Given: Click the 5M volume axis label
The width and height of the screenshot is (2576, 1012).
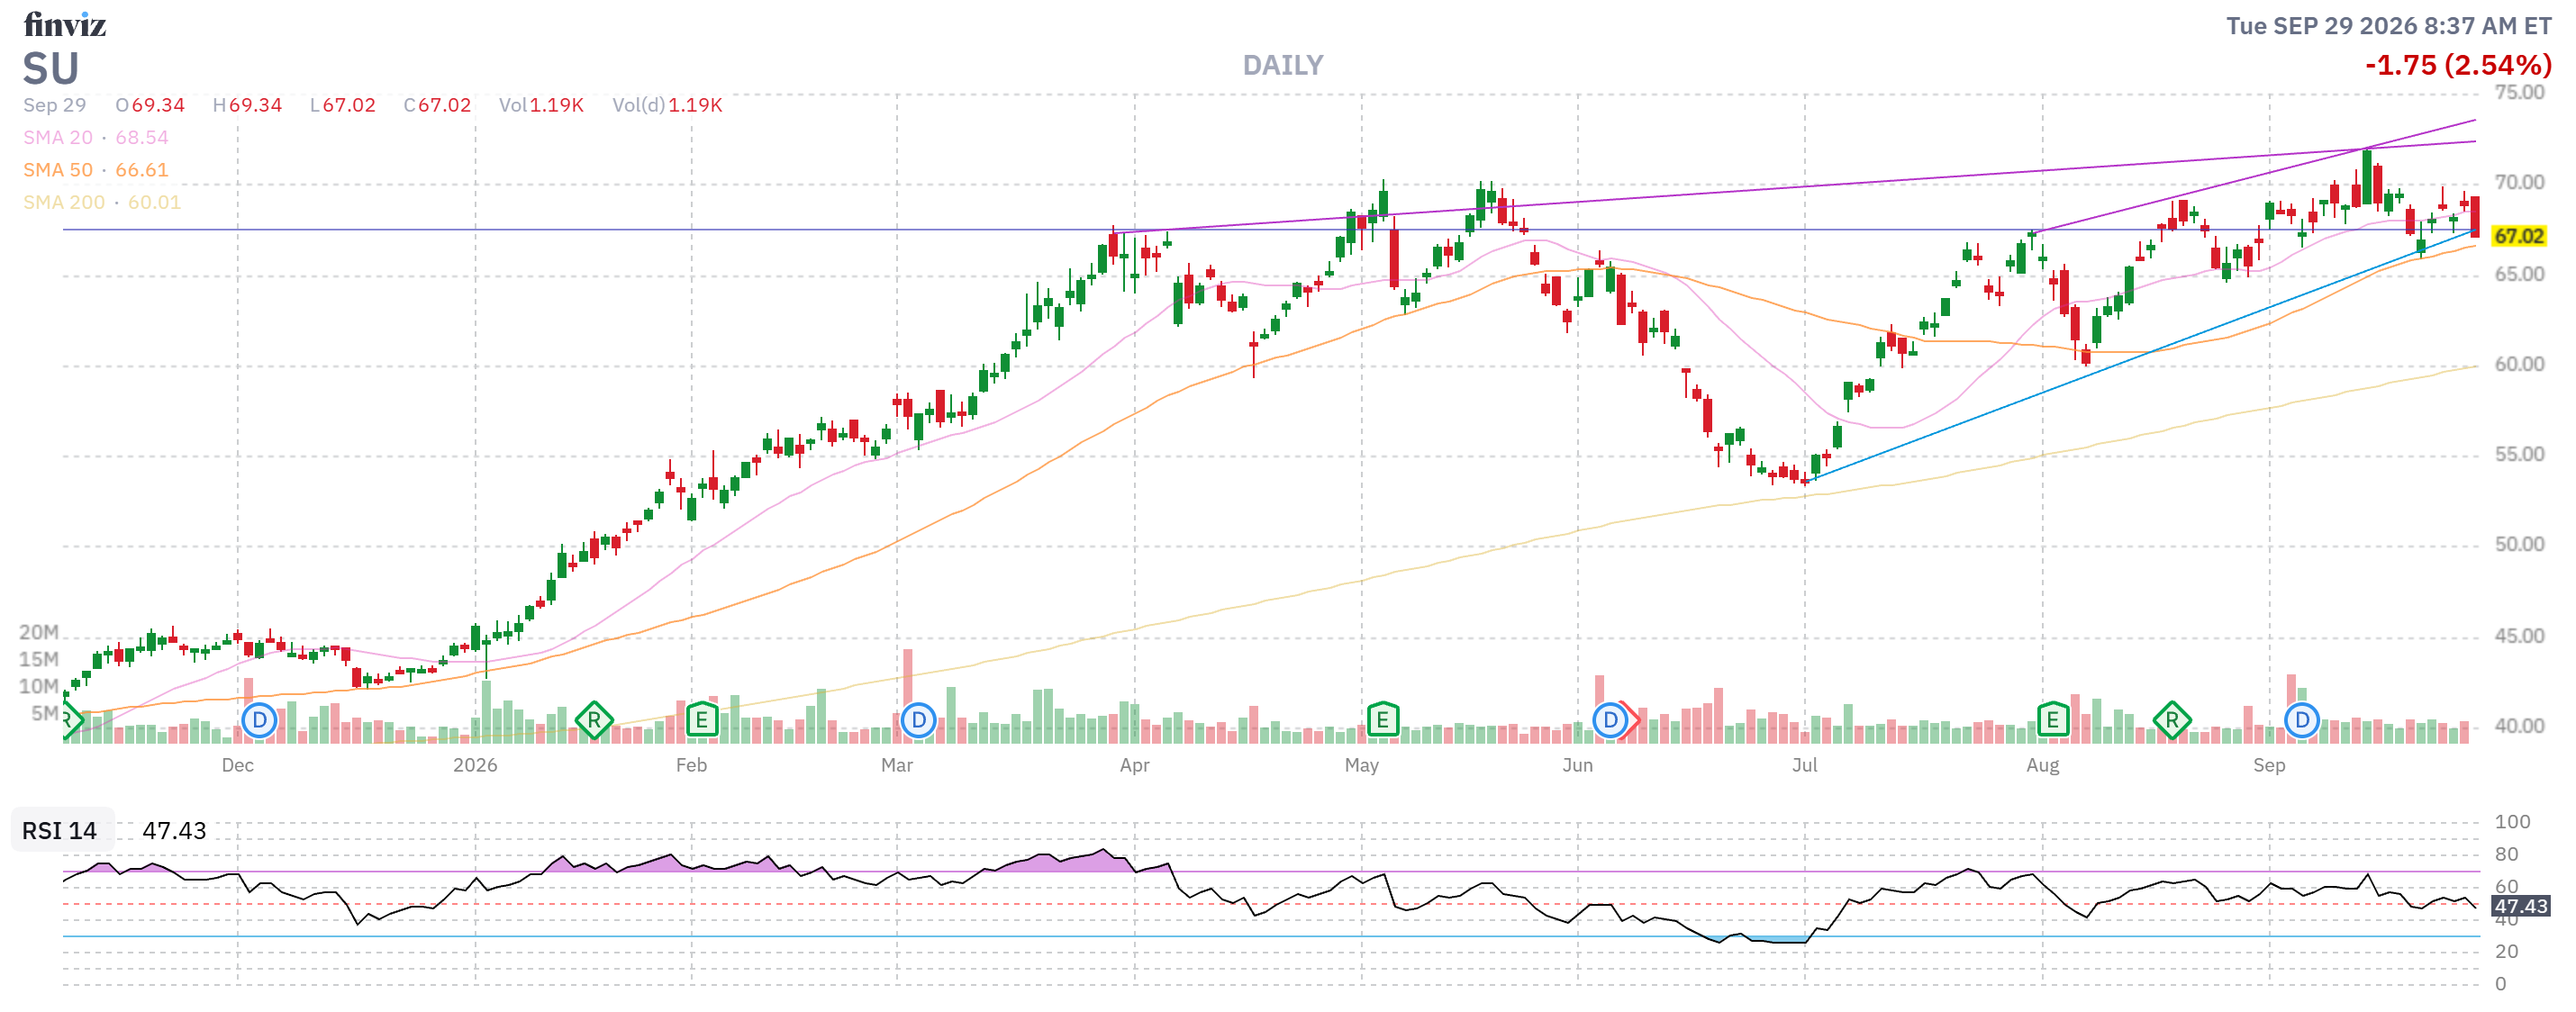Looking at the screenshot, I should coord(45,713).
